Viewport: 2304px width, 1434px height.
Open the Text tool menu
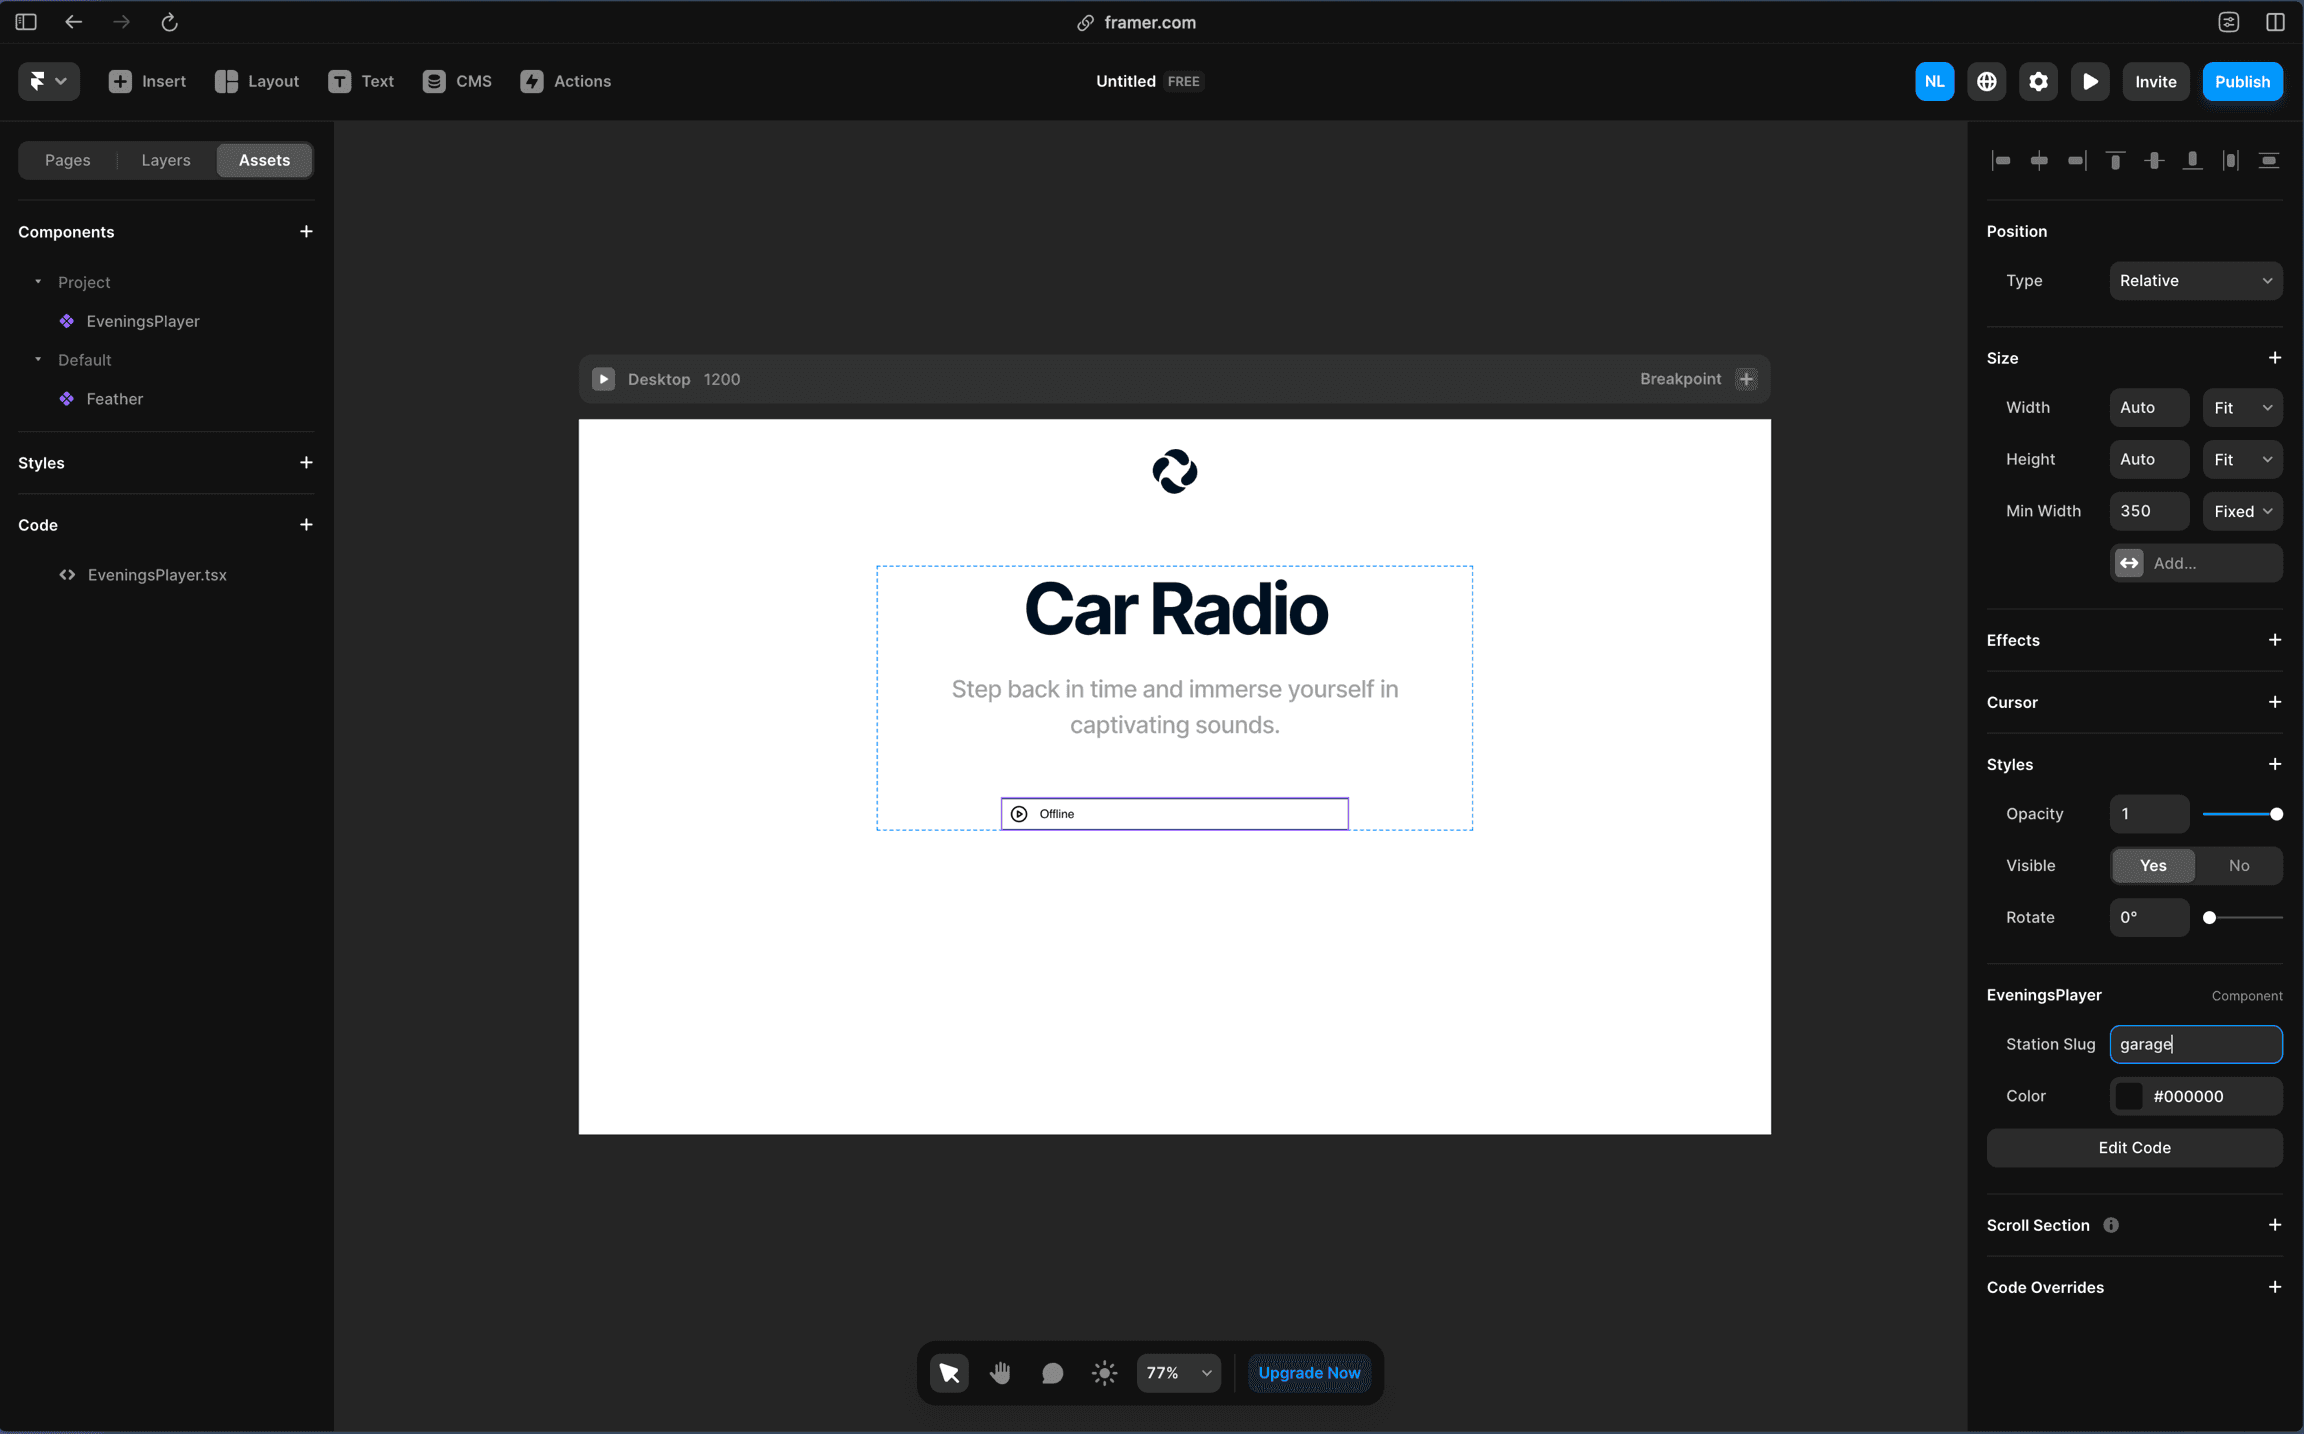pyautogui.click(x=361, y=81)
